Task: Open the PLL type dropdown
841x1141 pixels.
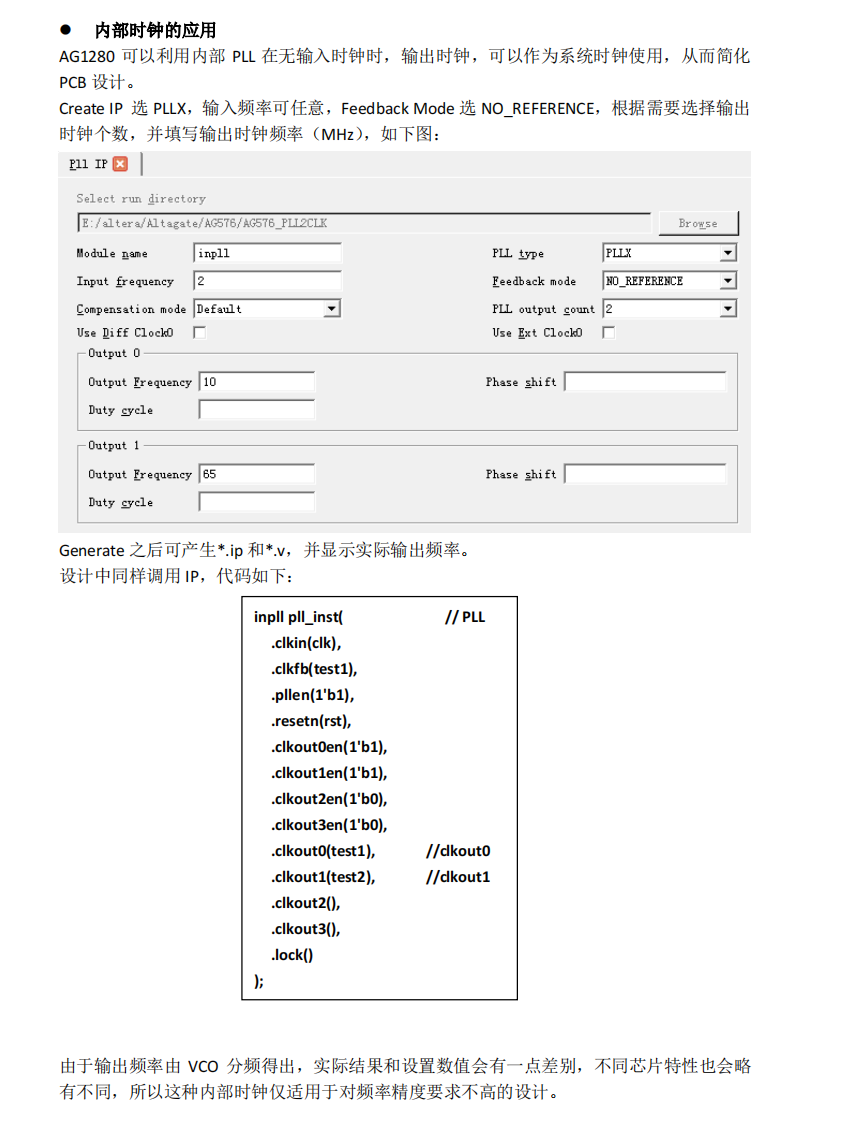Action: coord(728,253)
